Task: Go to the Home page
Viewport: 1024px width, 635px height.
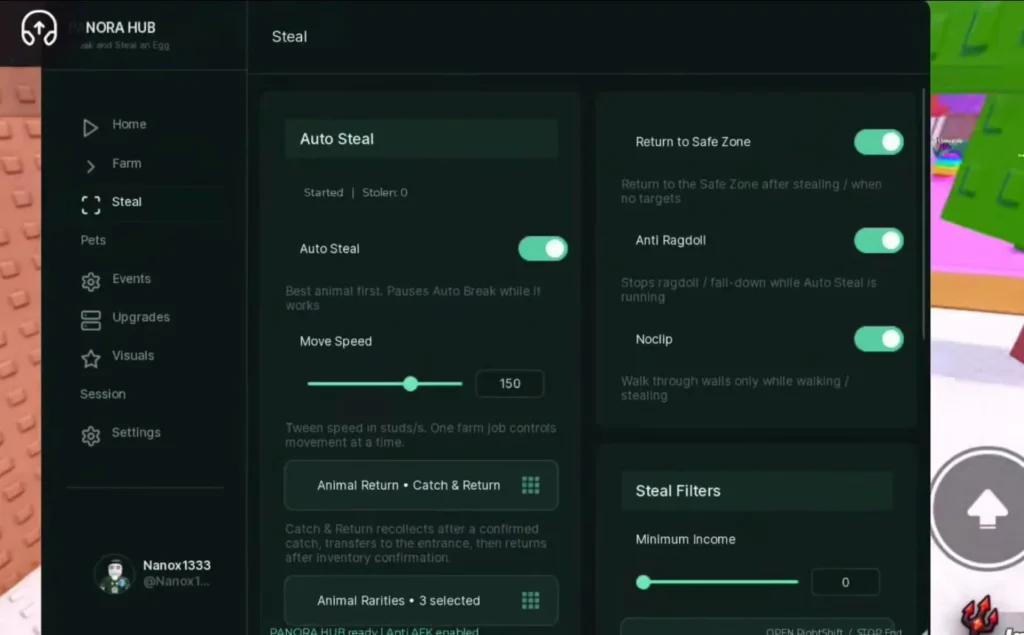Action: coord(129,124)
